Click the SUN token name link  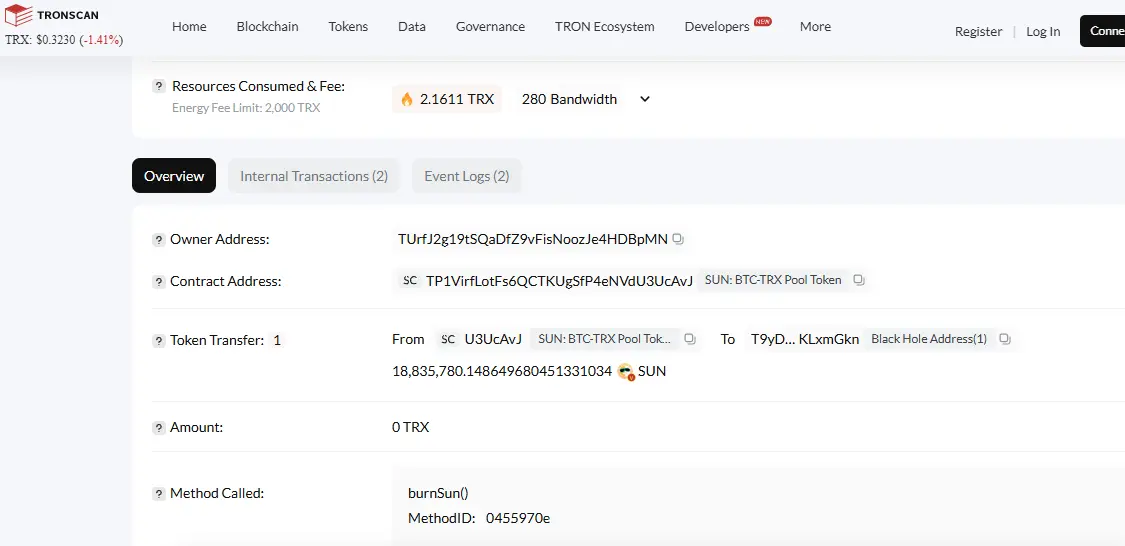tap(652, 372)
